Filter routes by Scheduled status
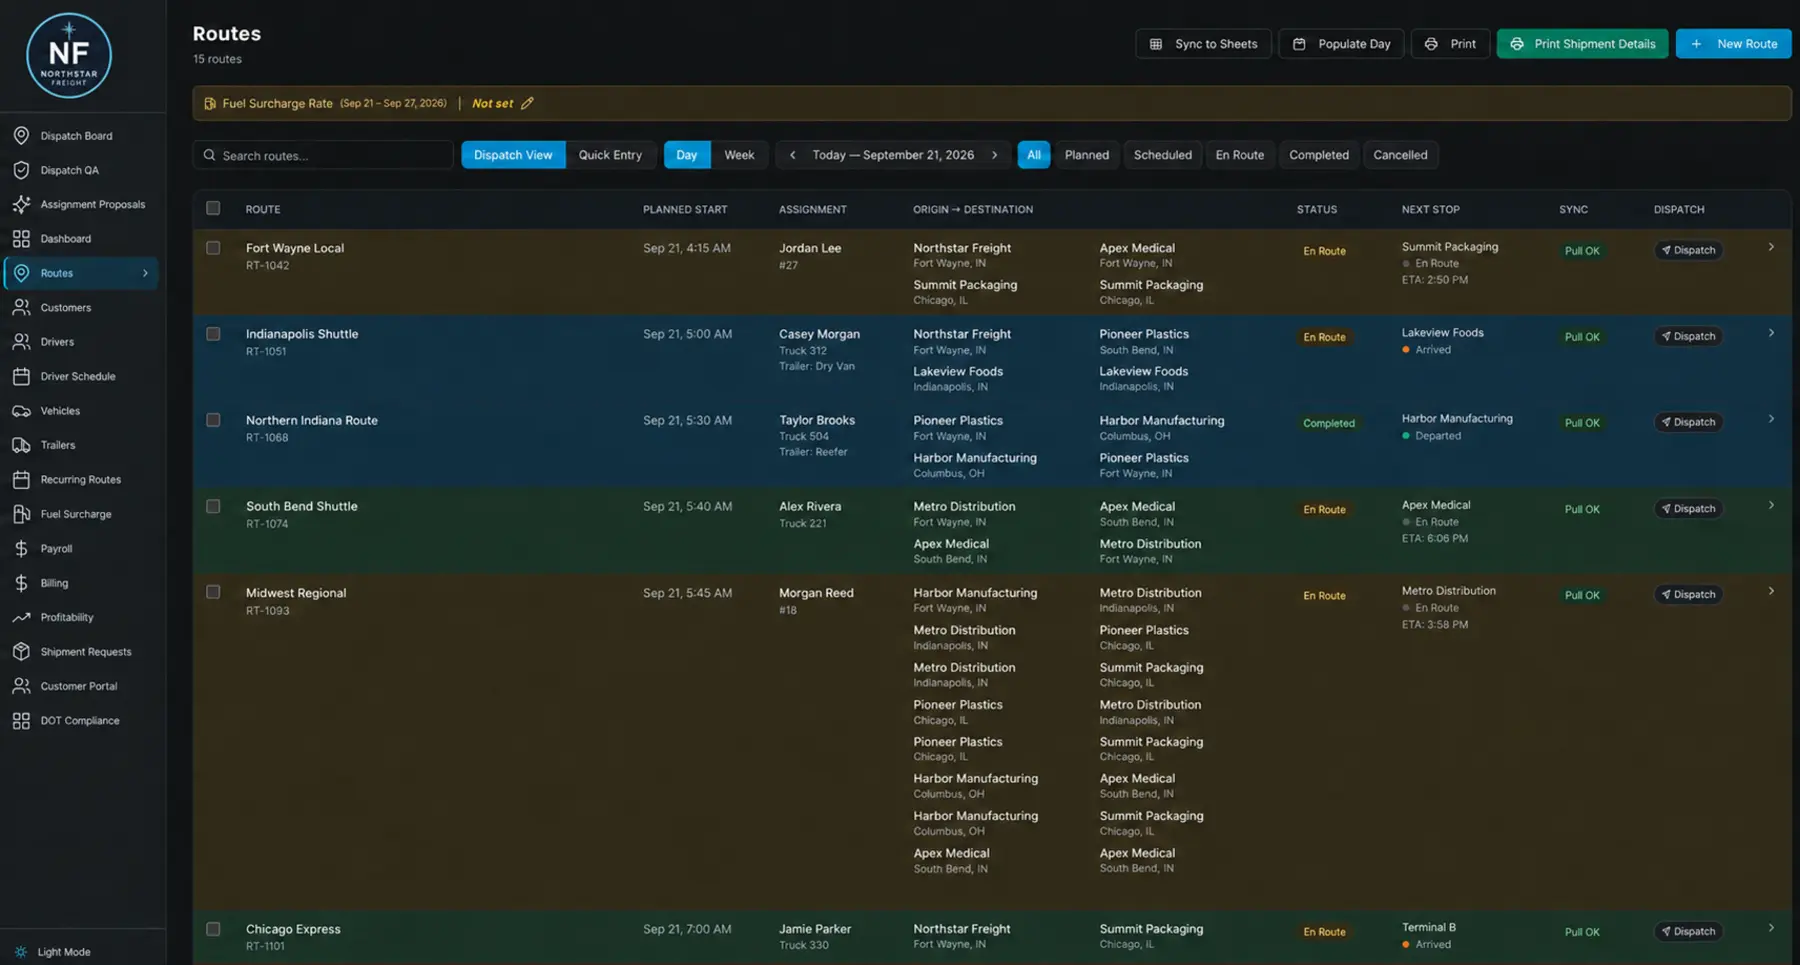The image size is (1800, 965). 1163,155
